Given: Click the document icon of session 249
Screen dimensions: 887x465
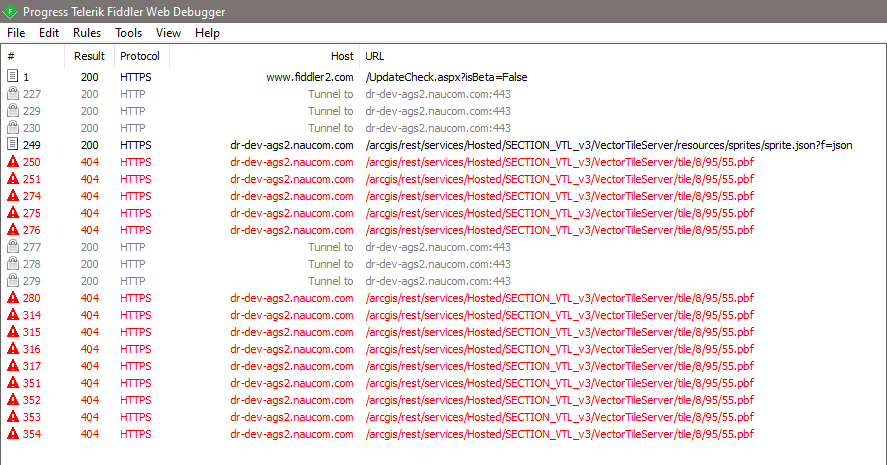Looking at the screenshot, I should [x=12, y=144].
